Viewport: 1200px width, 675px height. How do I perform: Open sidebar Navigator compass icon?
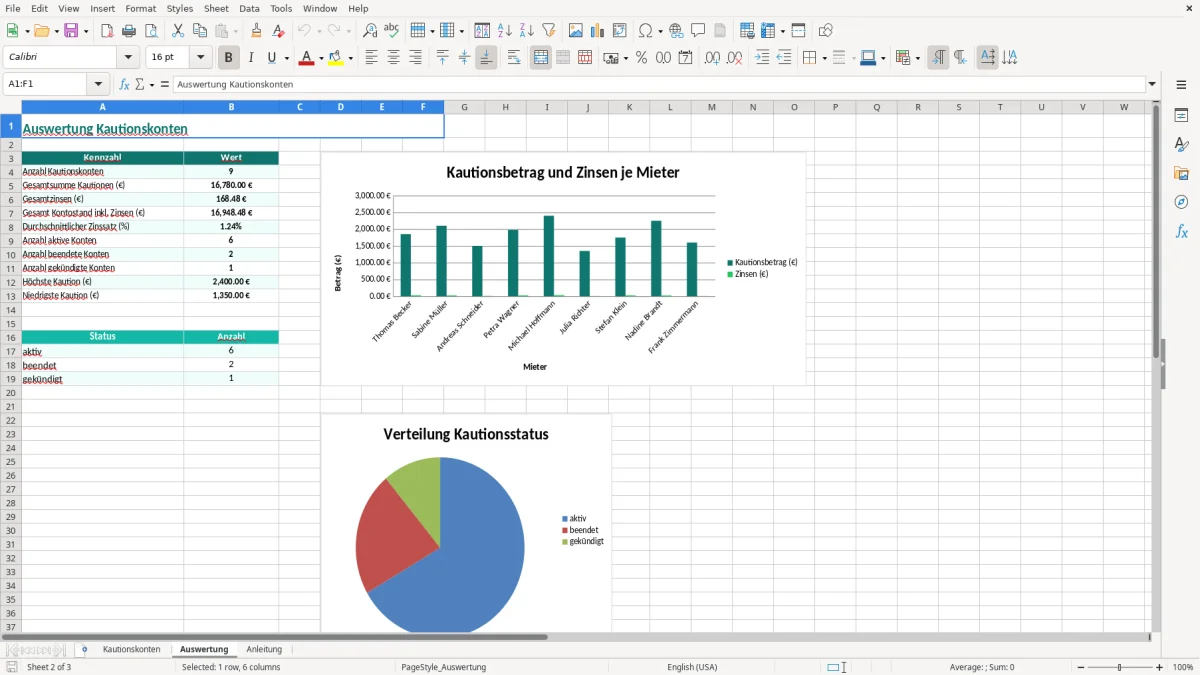1181,203
